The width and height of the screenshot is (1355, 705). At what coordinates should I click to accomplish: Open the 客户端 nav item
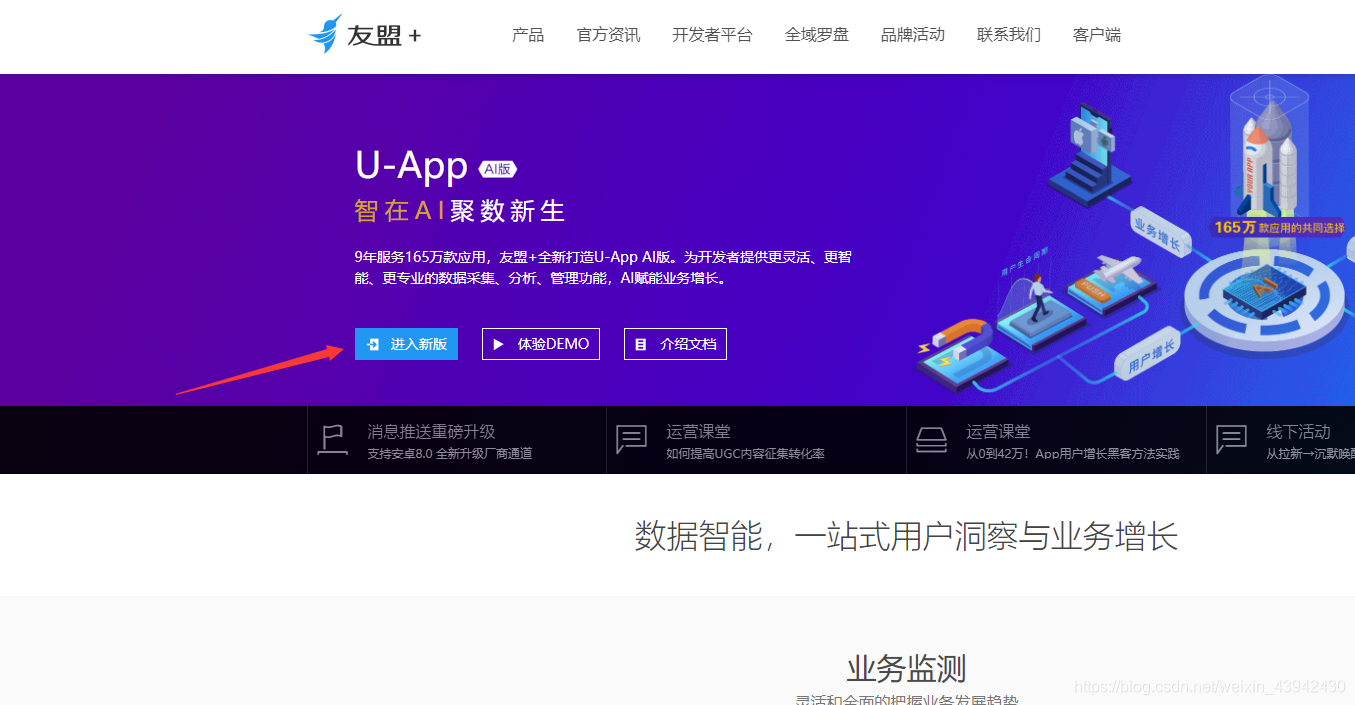point(1097,35)
